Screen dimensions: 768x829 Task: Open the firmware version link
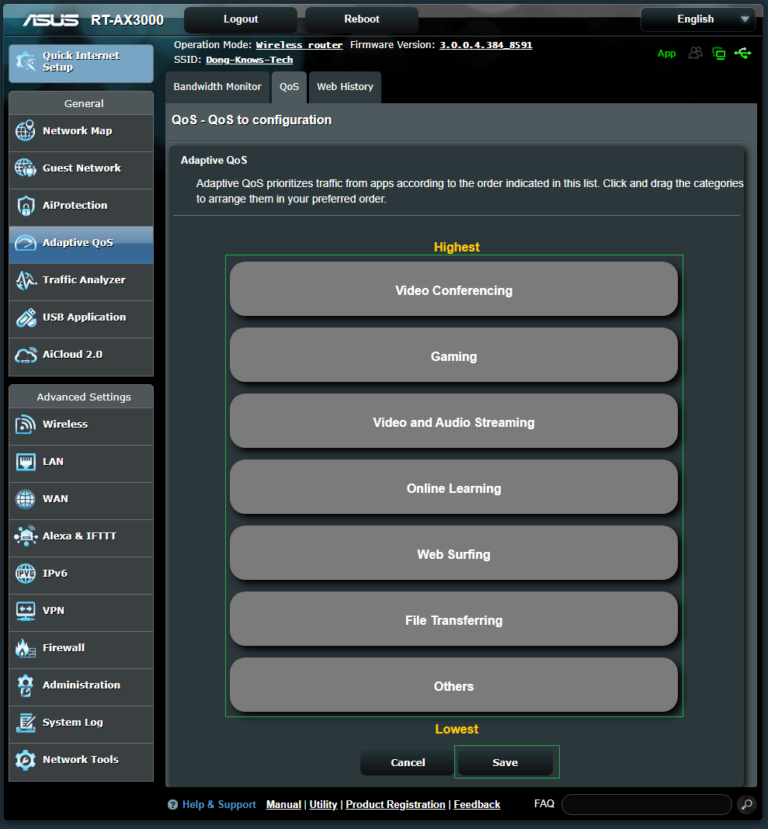pos(485,45)
